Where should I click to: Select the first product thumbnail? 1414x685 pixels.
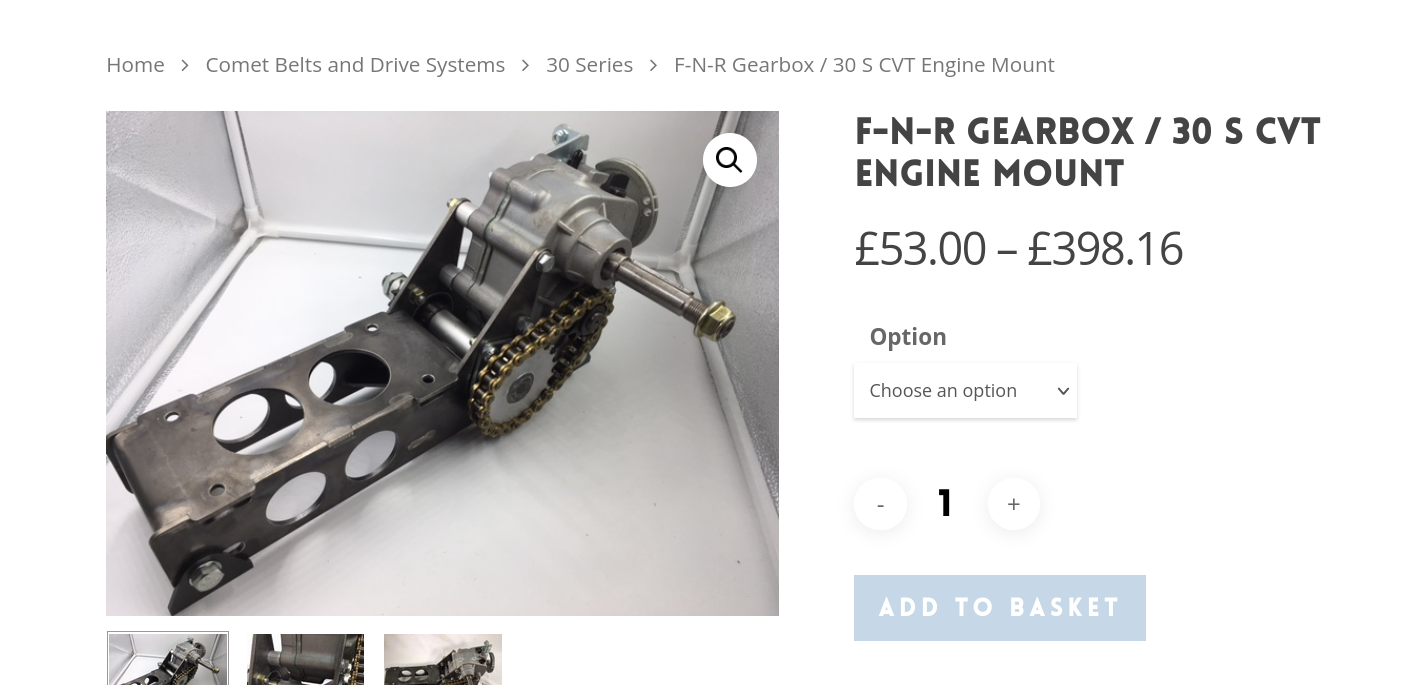pyautogui.click(x=168, y=658)
